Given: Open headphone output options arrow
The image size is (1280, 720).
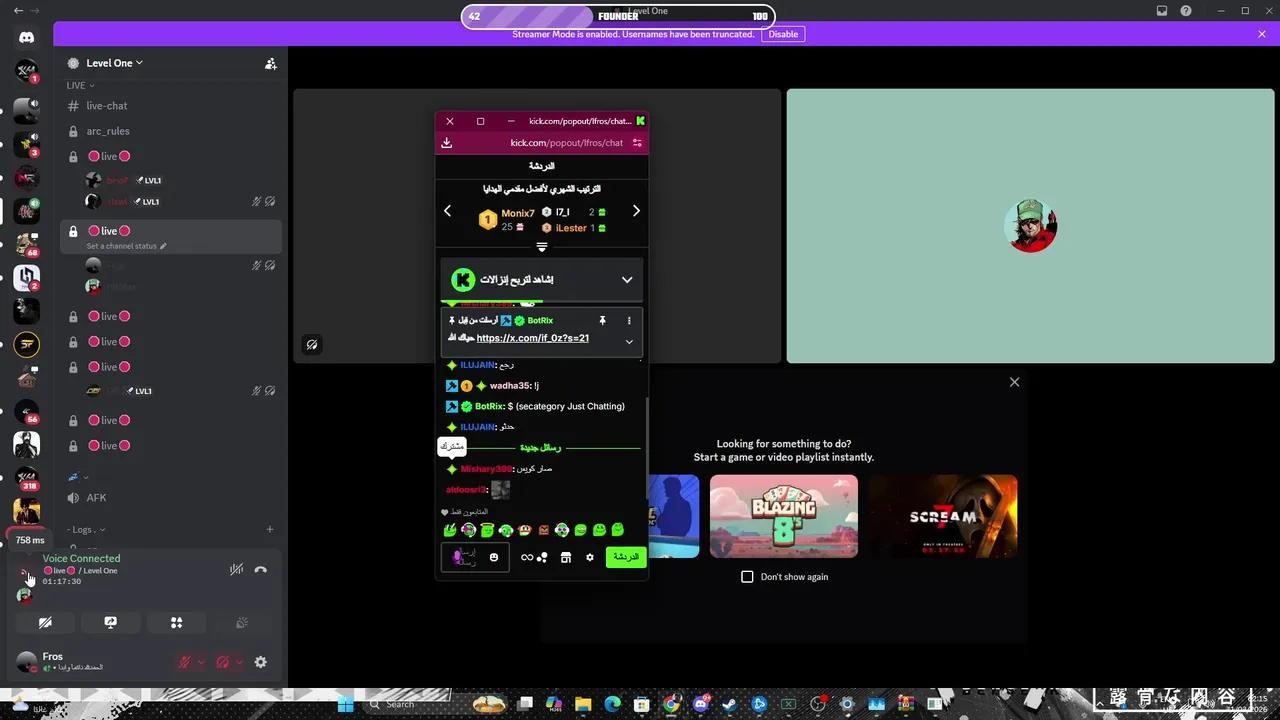Looking at the screenshot, I should coord(239,662).
